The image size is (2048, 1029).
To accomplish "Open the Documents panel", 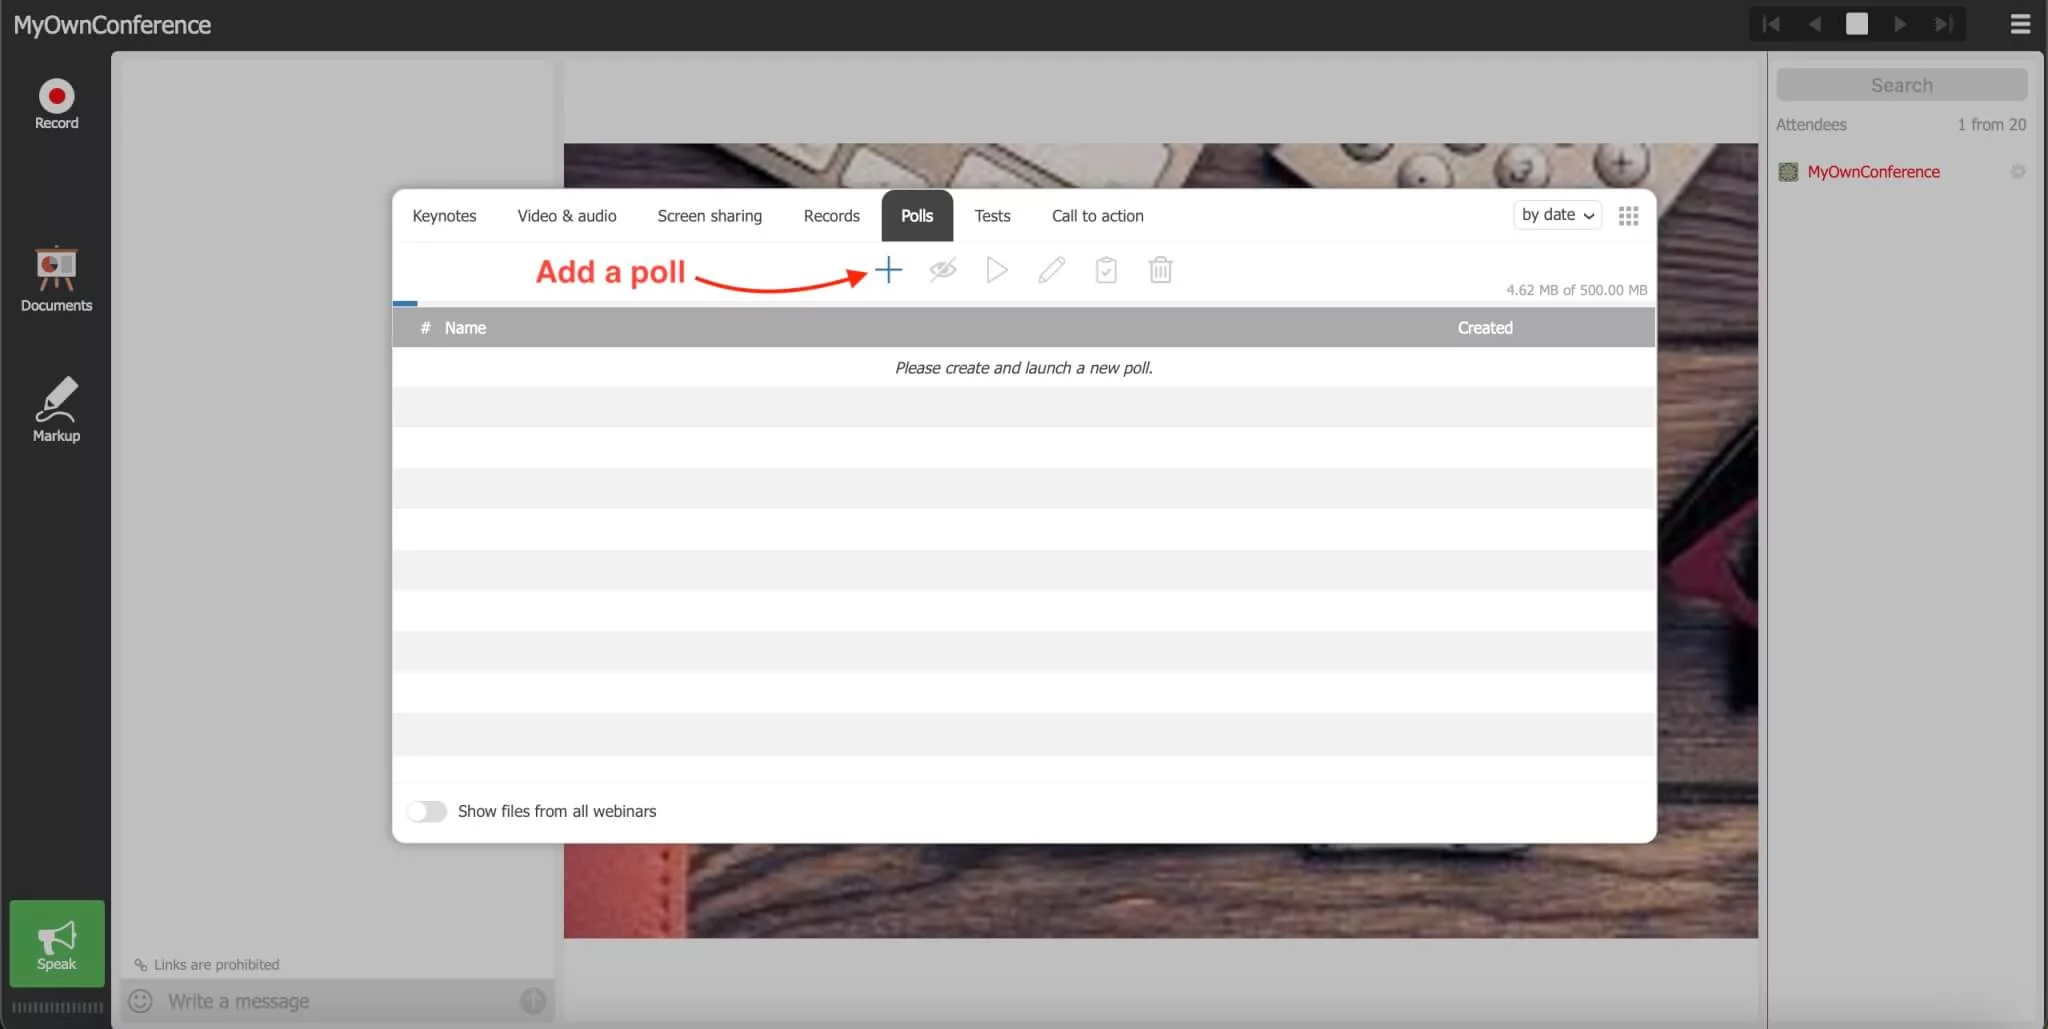I will coord(57,279).
